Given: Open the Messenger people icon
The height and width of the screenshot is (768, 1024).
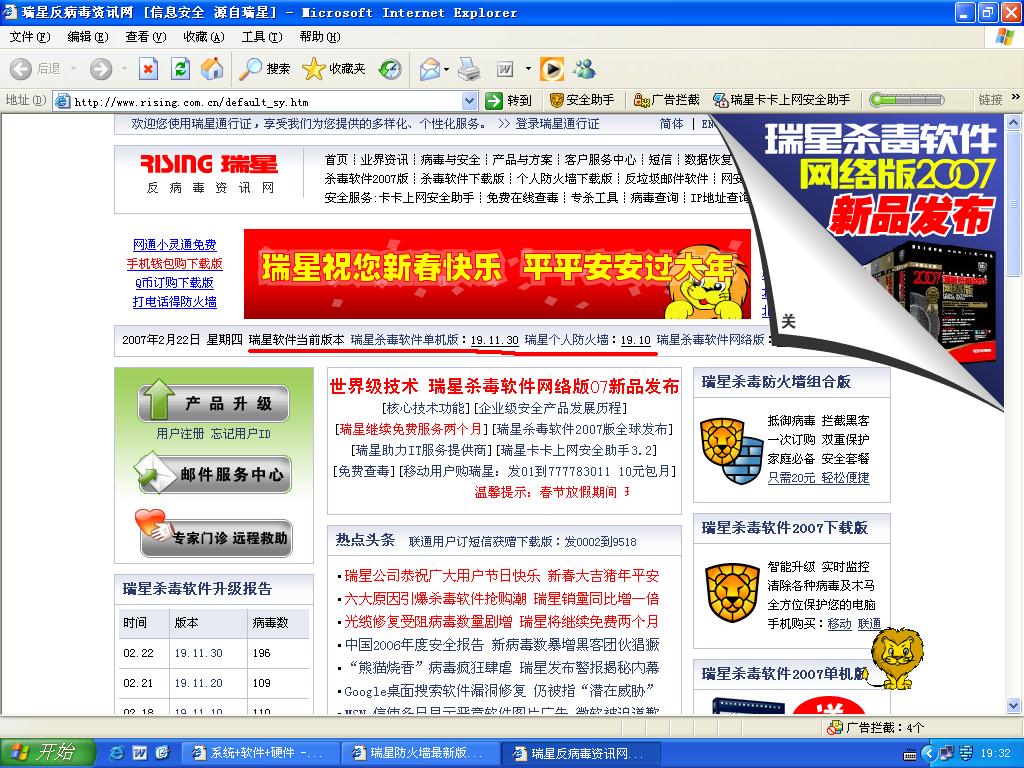Looking at the screenshot, I should [x=584, y=69].
